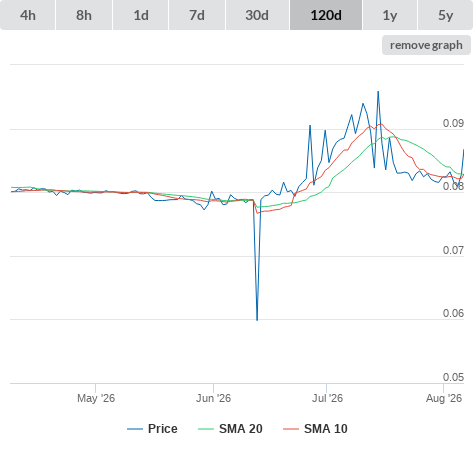This screenshot has height=455, width=474.
Task: Open the 30d chart view
Action: [257, 15]
